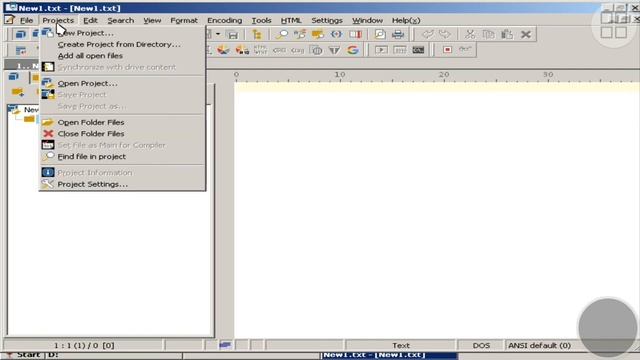Click the small blue status bar icon
The image size is (640, 360).
pyautogui.click(x=225, y=345)
